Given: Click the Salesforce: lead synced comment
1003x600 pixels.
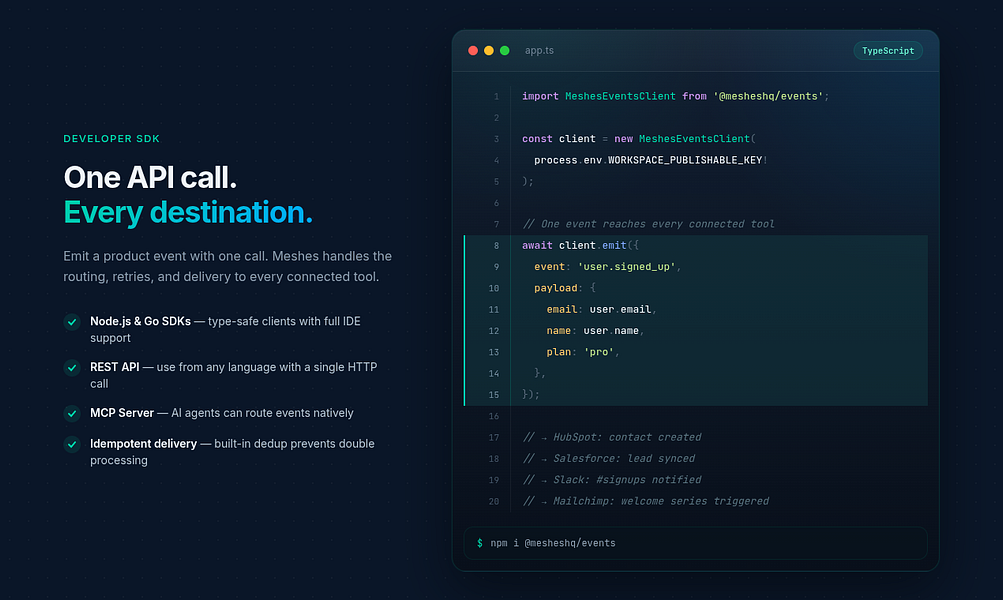Looking at the screenshot, I should [x=609, y=459].
